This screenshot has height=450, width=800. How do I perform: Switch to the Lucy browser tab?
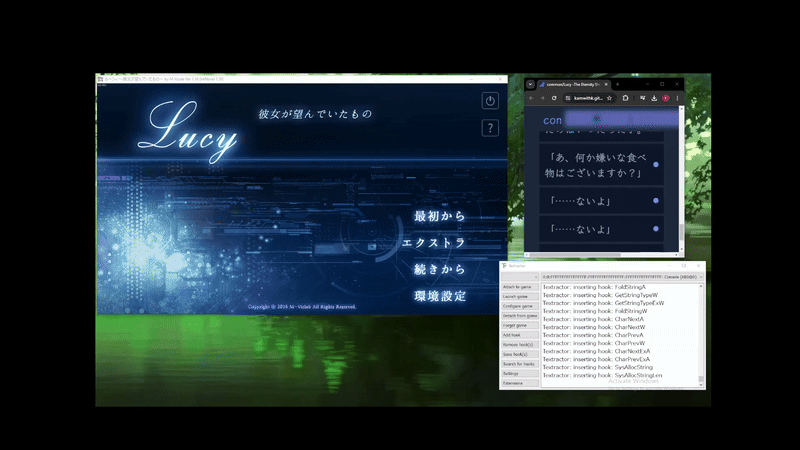click(571, 84)
